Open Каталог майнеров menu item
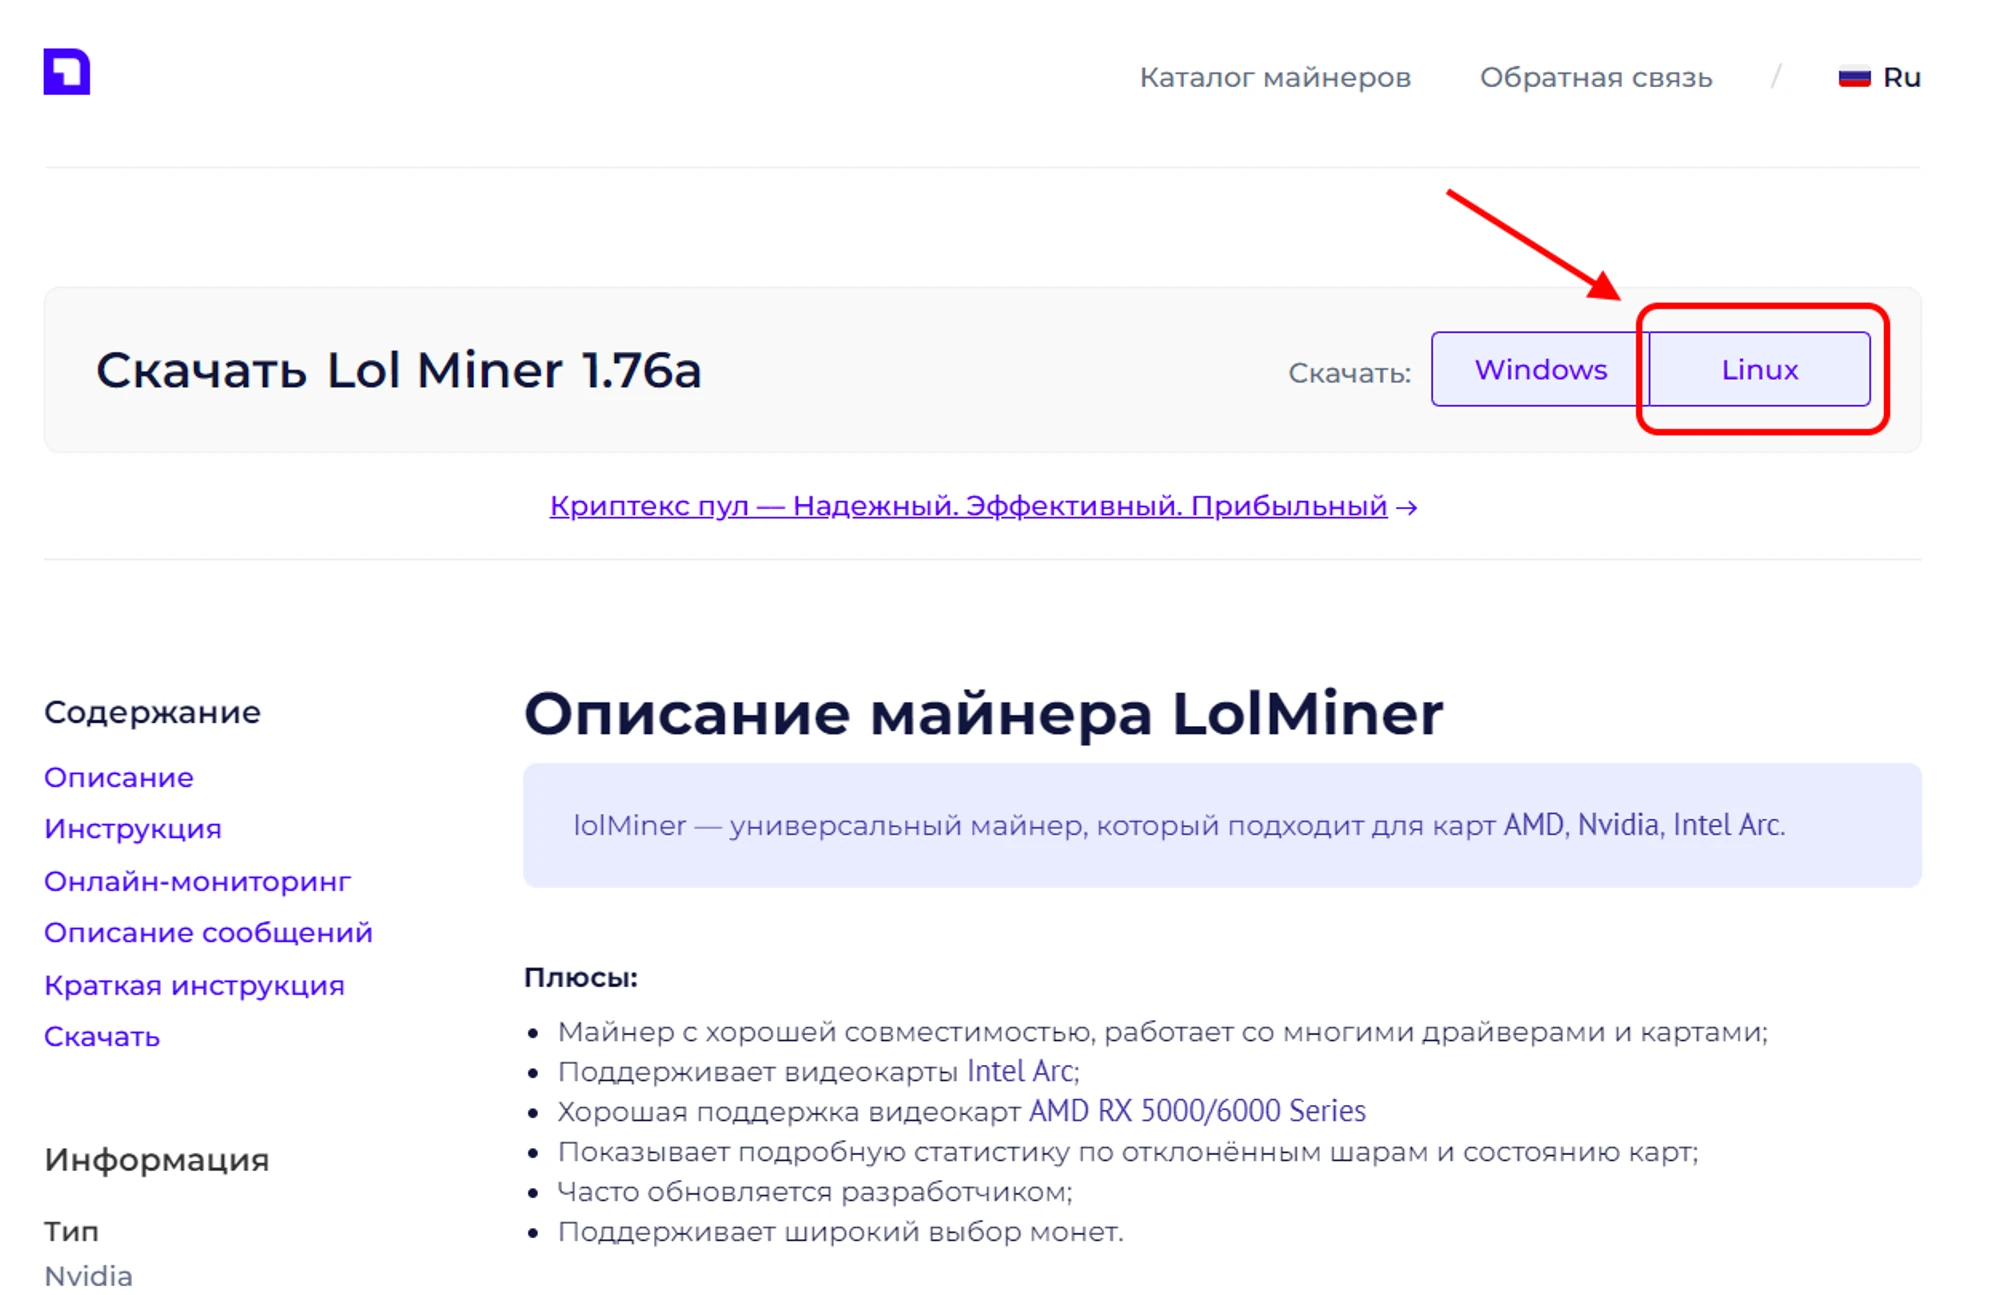The width and height of the screenshot is (2000, 1295). (x=1274, y=77)
